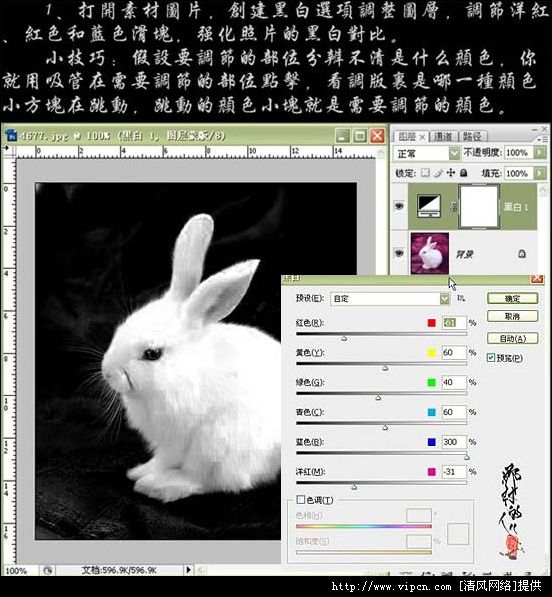Select the lock transparent pixels icon
Viewport: 552px width, 597px height.
coord(425,173)
